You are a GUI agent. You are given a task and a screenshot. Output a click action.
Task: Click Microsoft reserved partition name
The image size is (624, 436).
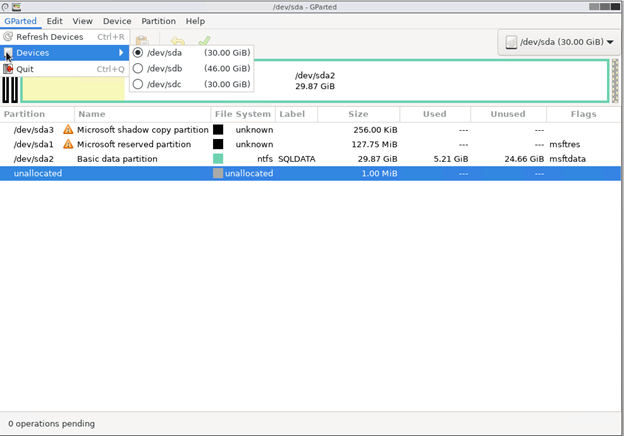pyautogui.click(x=134, y=144)
